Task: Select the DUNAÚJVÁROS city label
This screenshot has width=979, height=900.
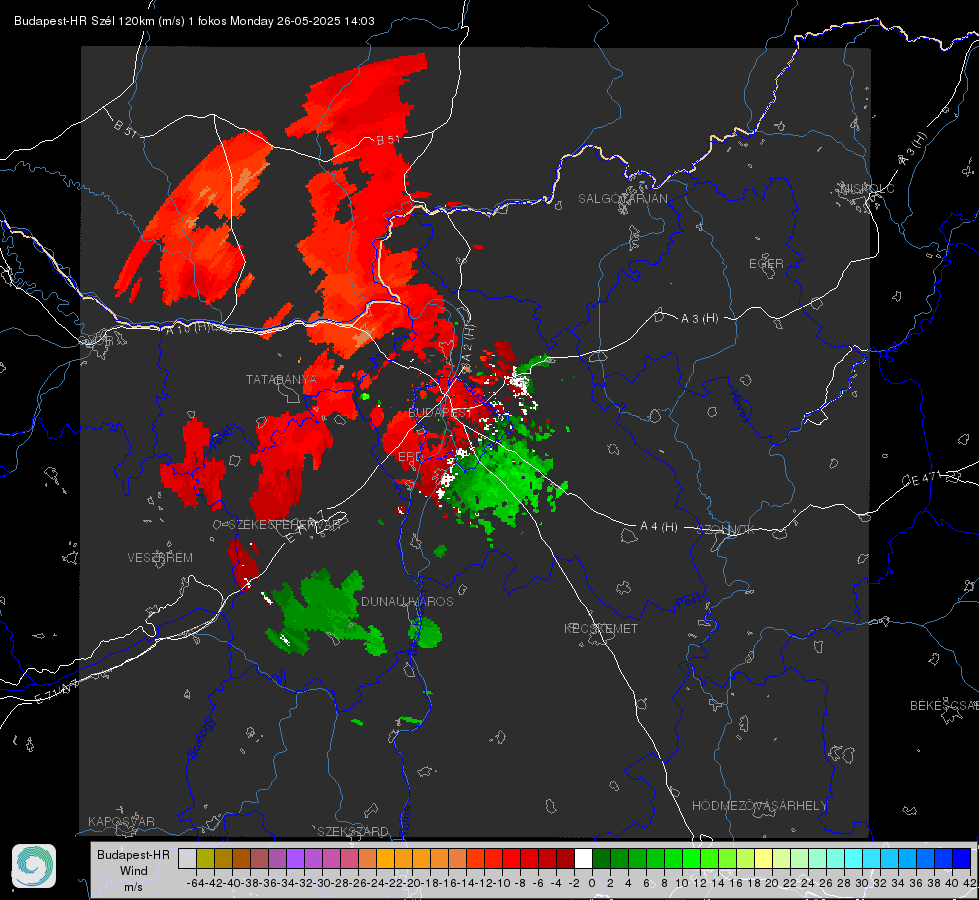Action: [x=407, y=601]
